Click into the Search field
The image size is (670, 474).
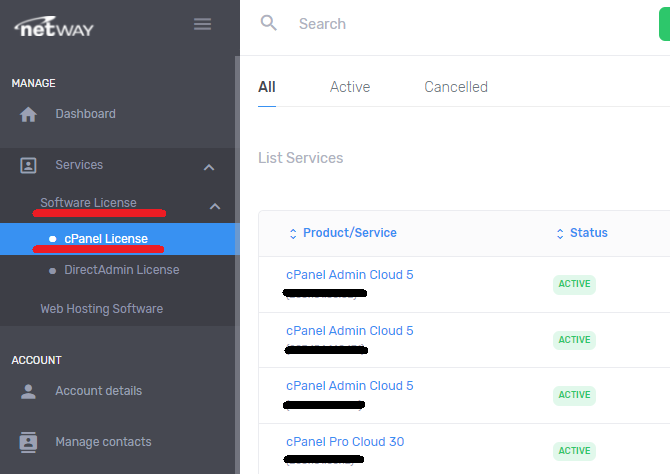(450, 24)
